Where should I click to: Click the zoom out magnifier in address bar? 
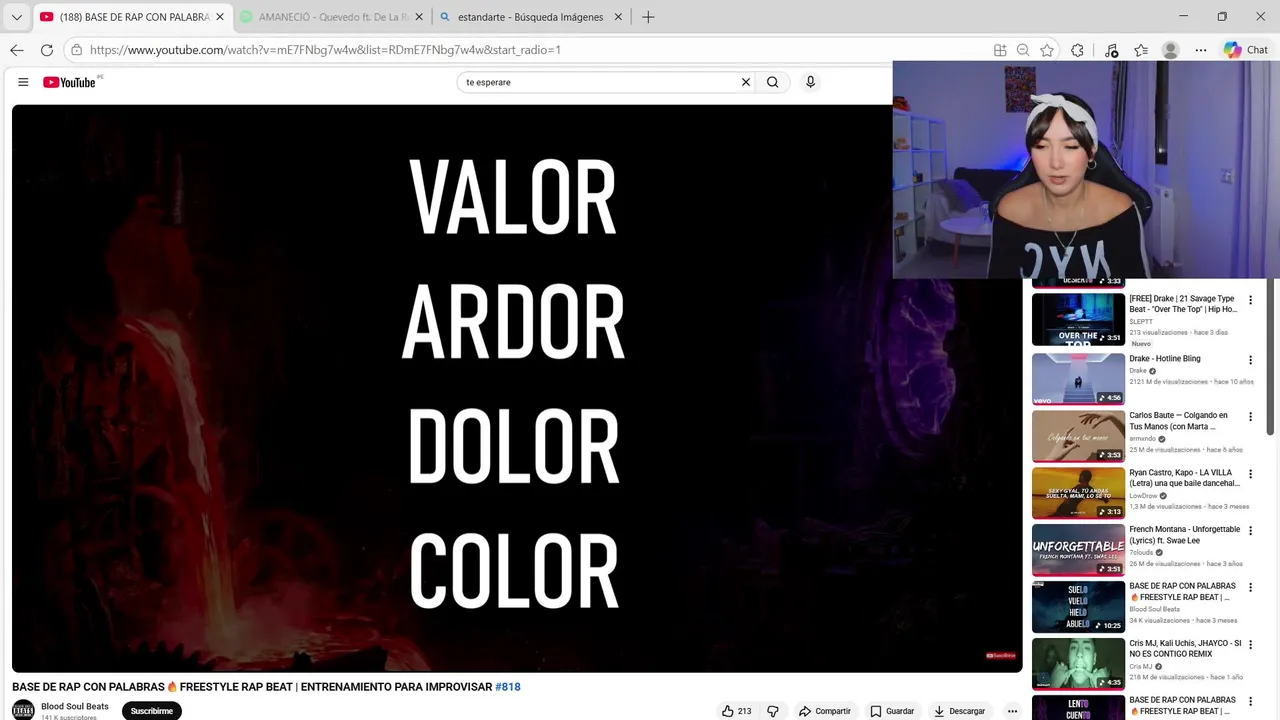(1023, 50)
